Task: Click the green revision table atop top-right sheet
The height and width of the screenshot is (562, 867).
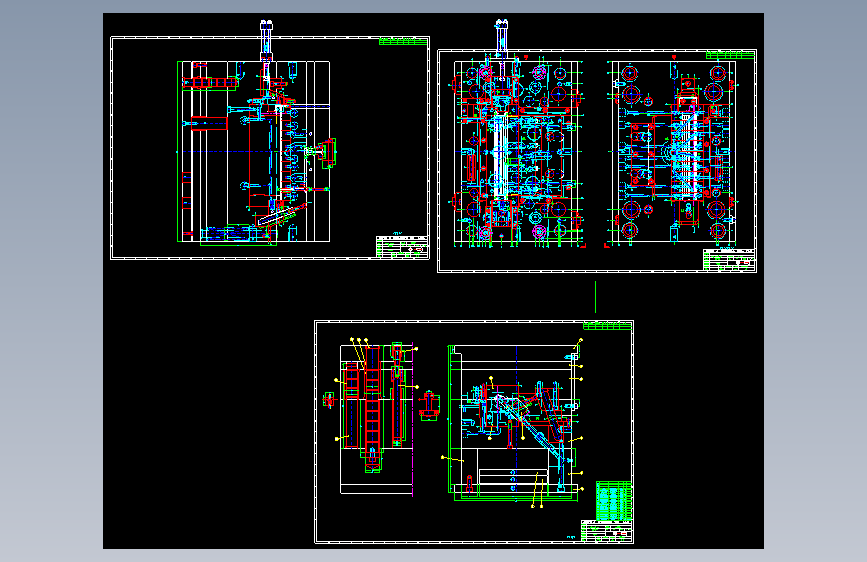Action: (x=730, y=55)
